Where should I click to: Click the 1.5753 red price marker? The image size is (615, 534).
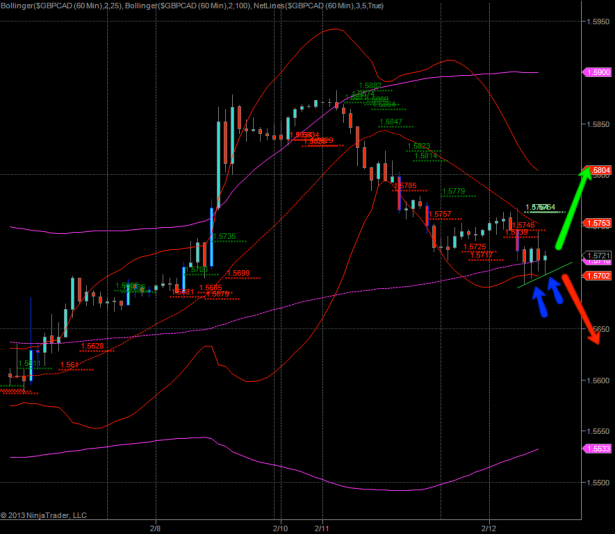coord(597,223)
